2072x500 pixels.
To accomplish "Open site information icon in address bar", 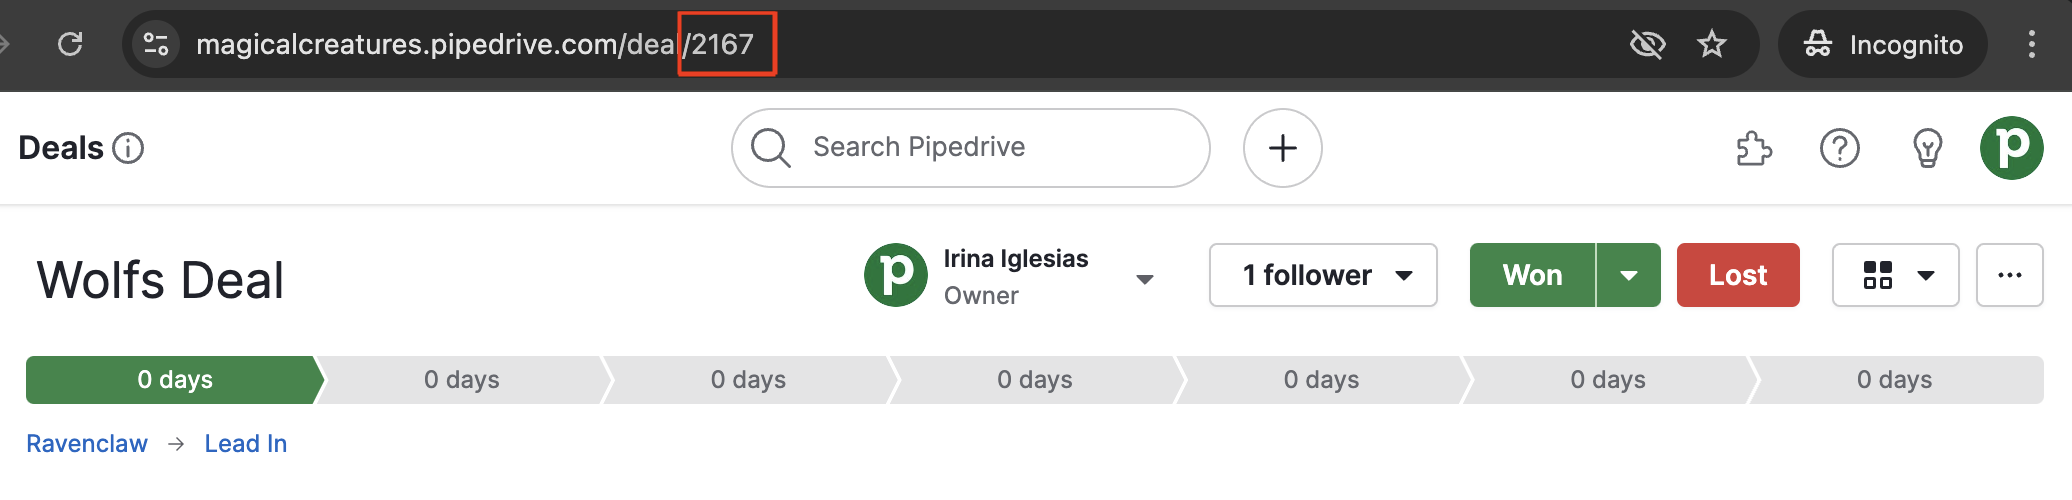I will [x=156, y=44].
